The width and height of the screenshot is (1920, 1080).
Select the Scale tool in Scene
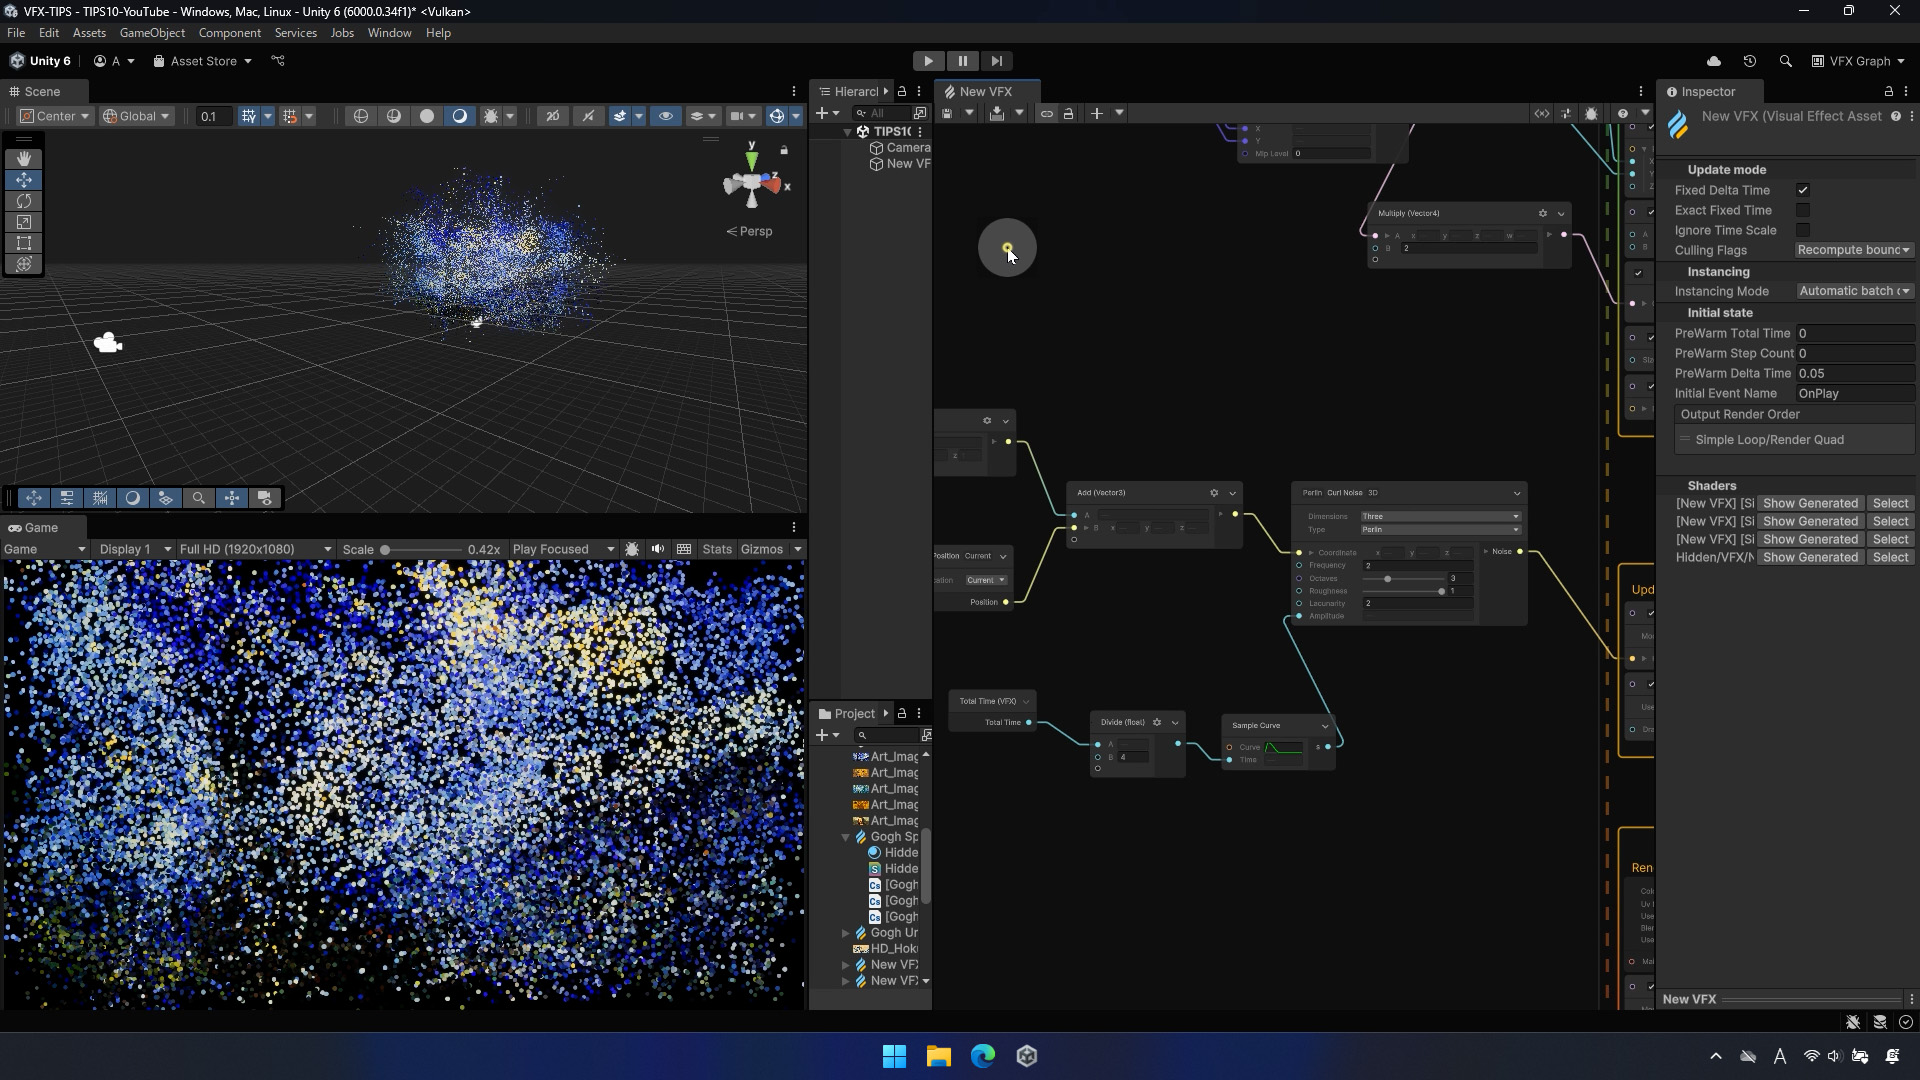24,222
